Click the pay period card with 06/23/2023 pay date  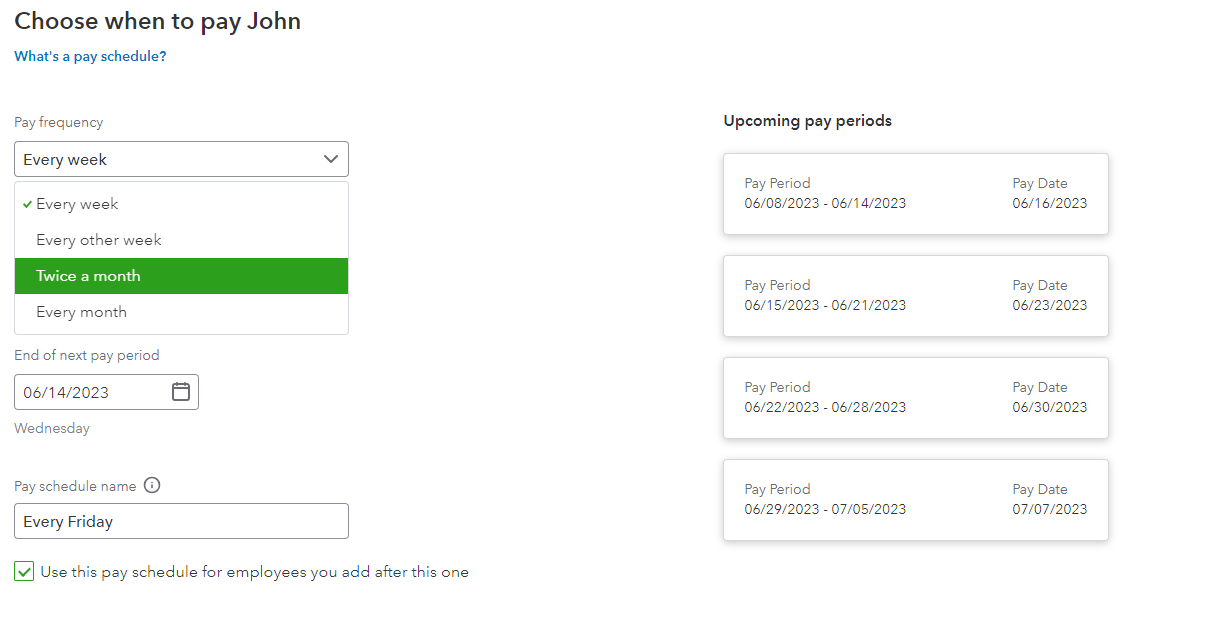click(x=915, y=296)
